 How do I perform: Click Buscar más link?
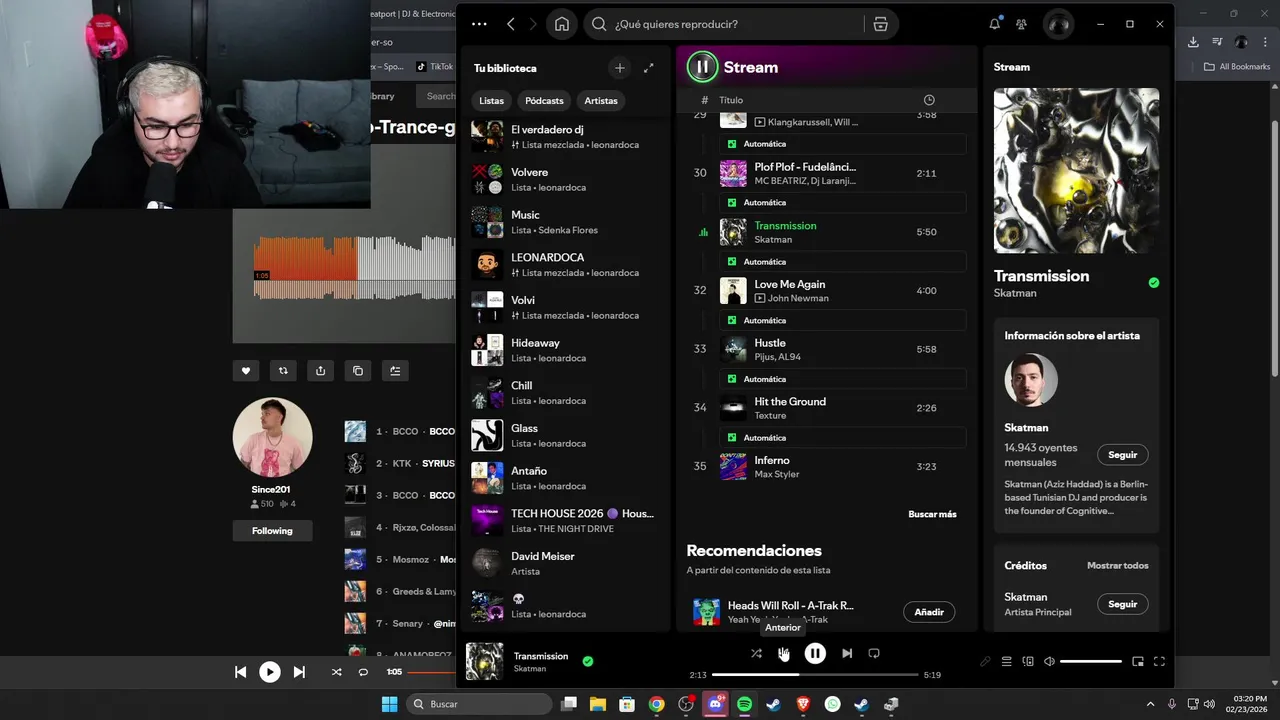pyautogui.click(x=932, y=514)
